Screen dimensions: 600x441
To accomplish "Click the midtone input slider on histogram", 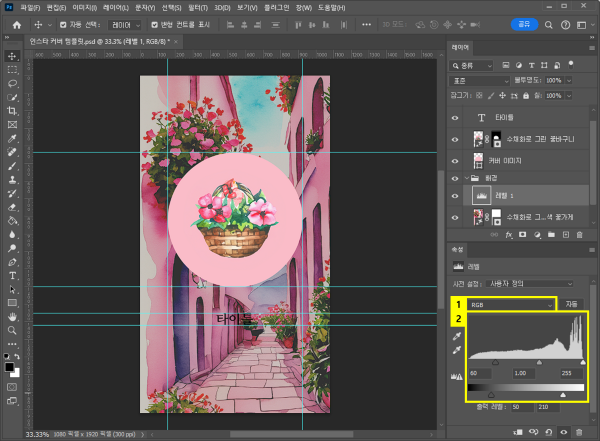I will click(540, 361).
